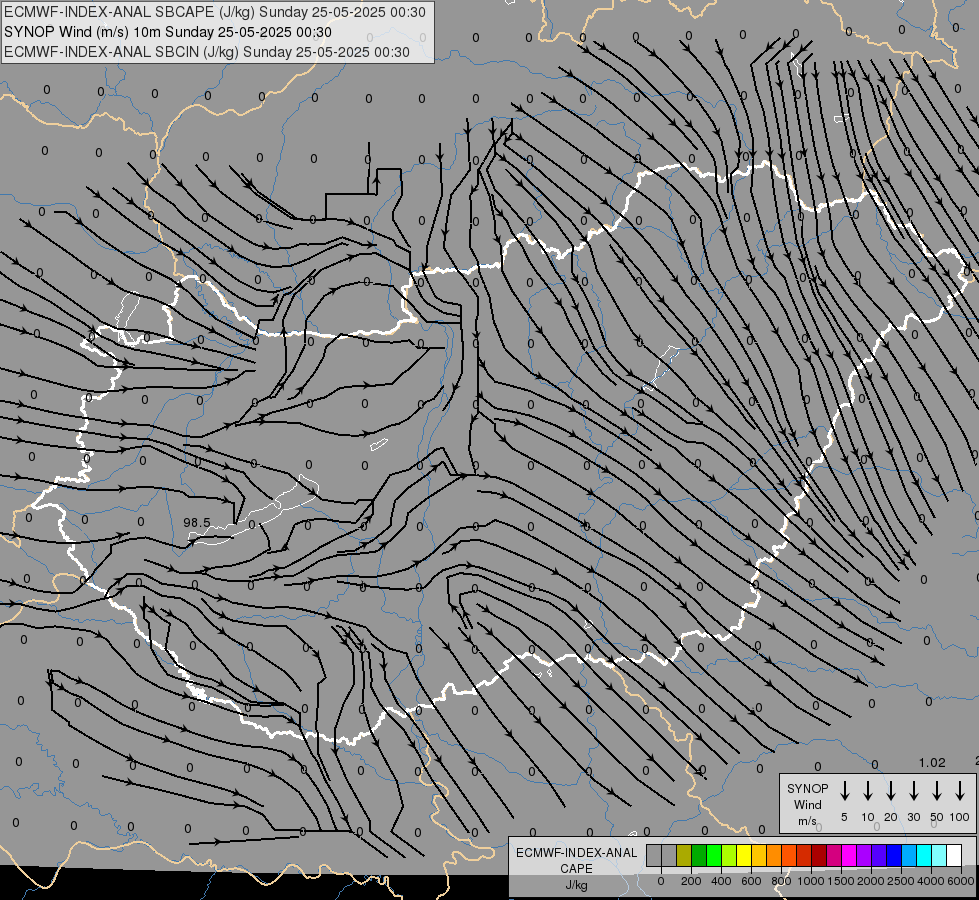Select the red-orange swatch right of 800
The width and height of the screenshot is (979, 900).
point(789,855)
